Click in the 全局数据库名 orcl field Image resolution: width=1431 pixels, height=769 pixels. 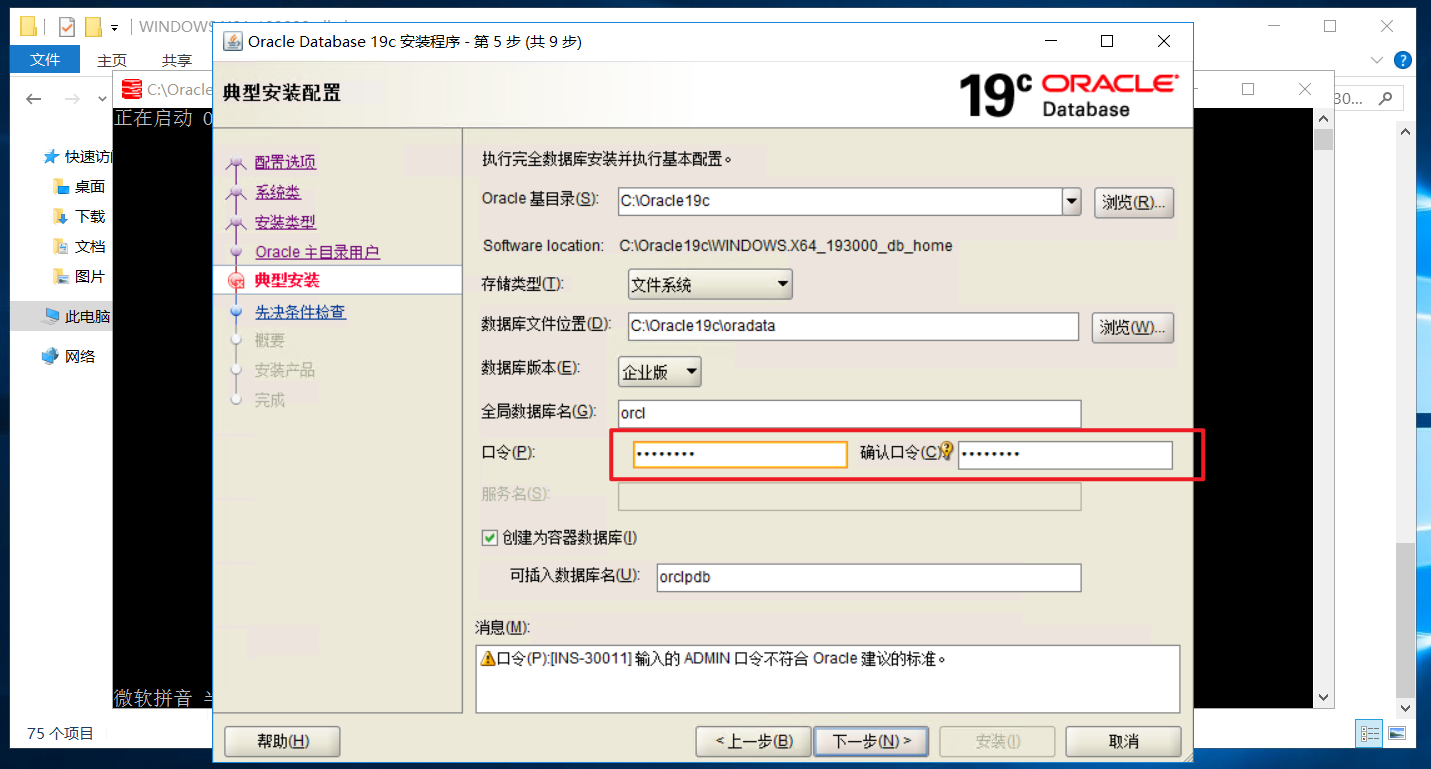850,413
